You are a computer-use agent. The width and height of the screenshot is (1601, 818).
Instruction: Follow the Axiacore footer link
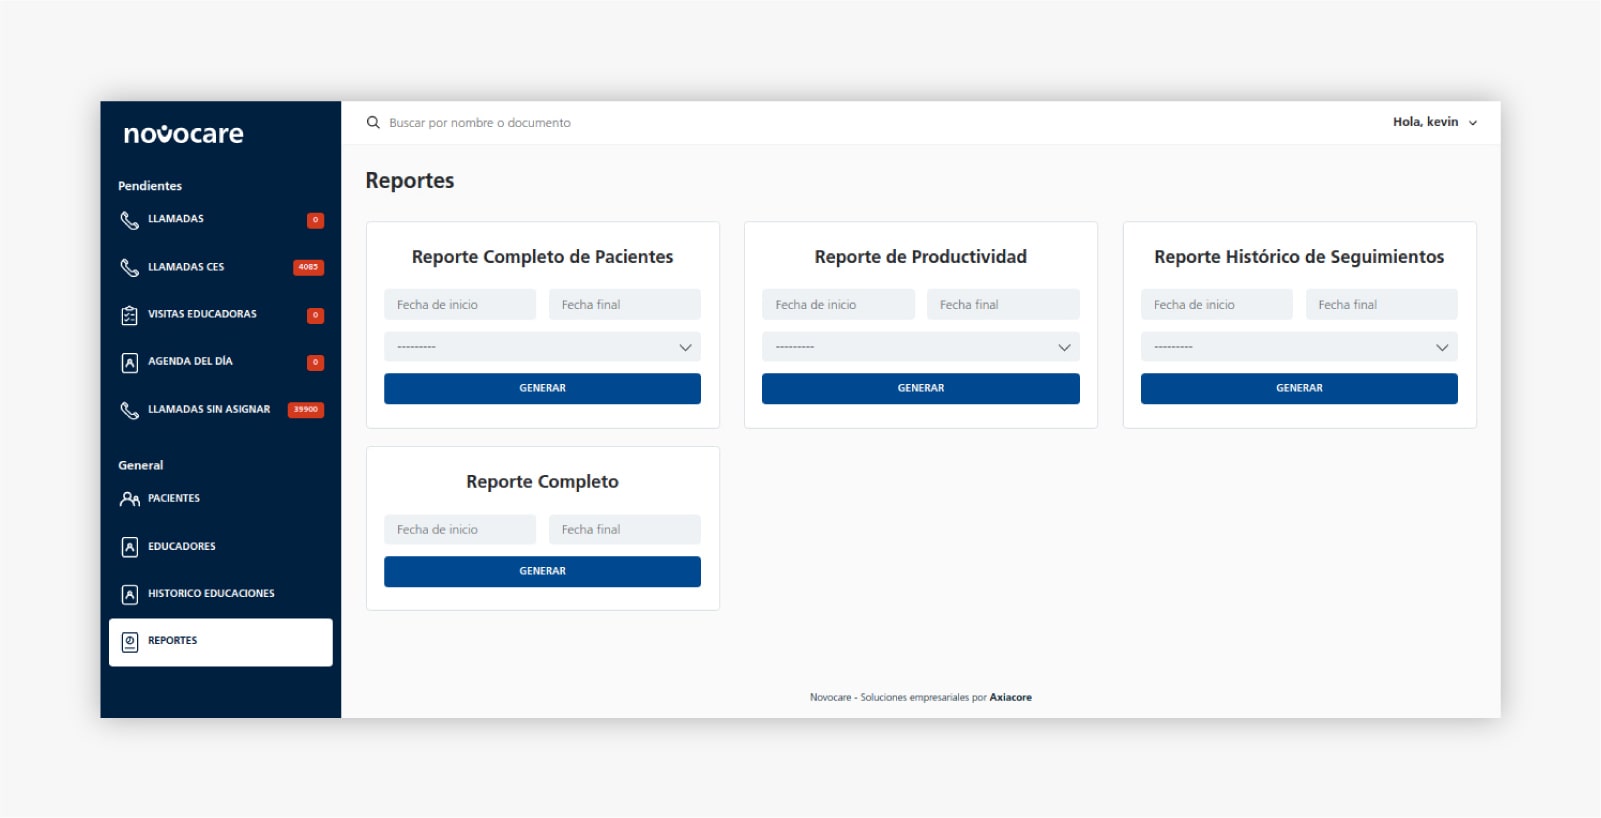pyautogui.click(x=1010, y=697)
